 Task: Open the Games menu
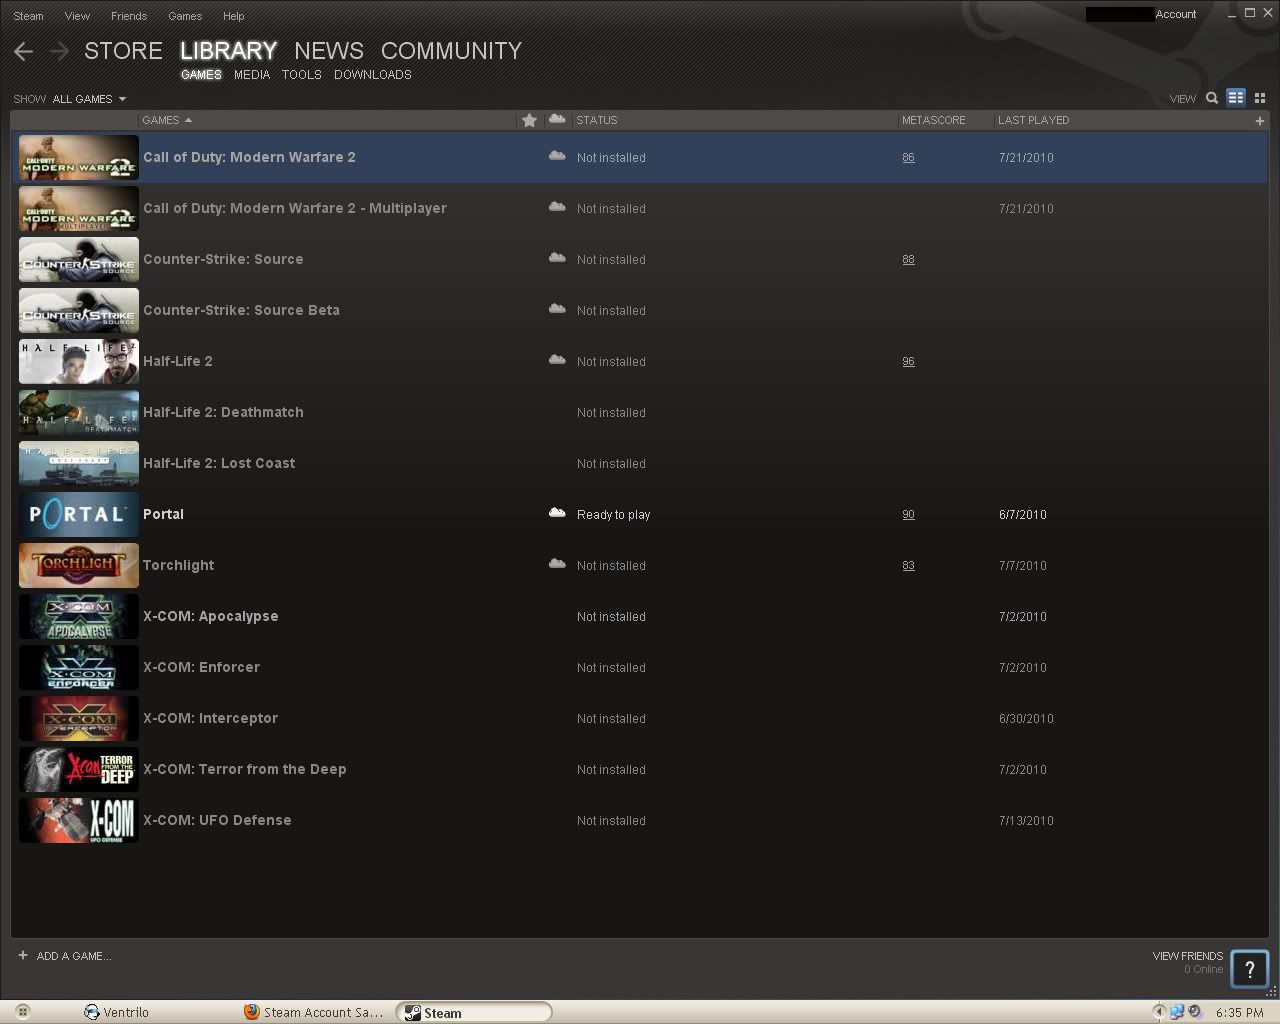coord(185,16)
